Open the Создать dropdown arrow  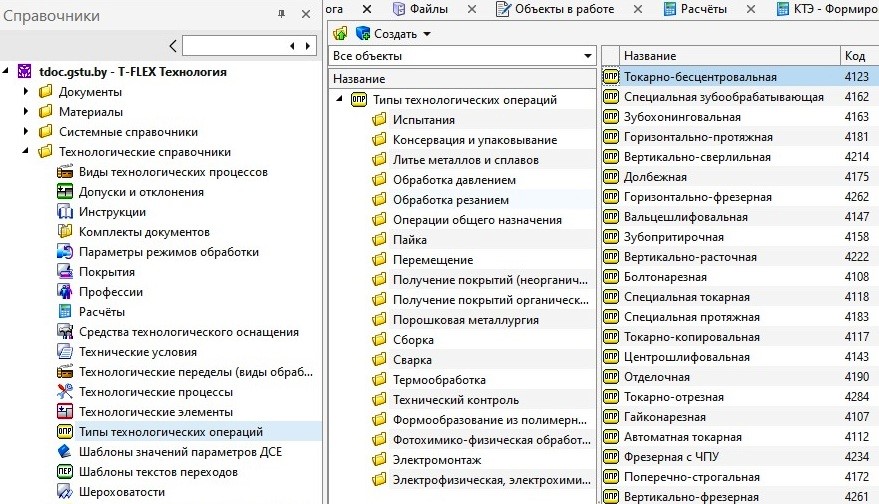click(x=427, y=34)
